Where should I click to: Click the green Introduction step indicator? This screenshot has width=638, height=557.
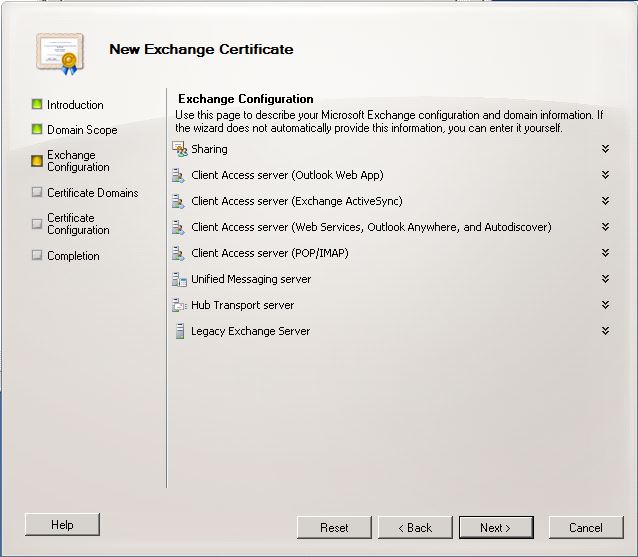click(37, 104)
